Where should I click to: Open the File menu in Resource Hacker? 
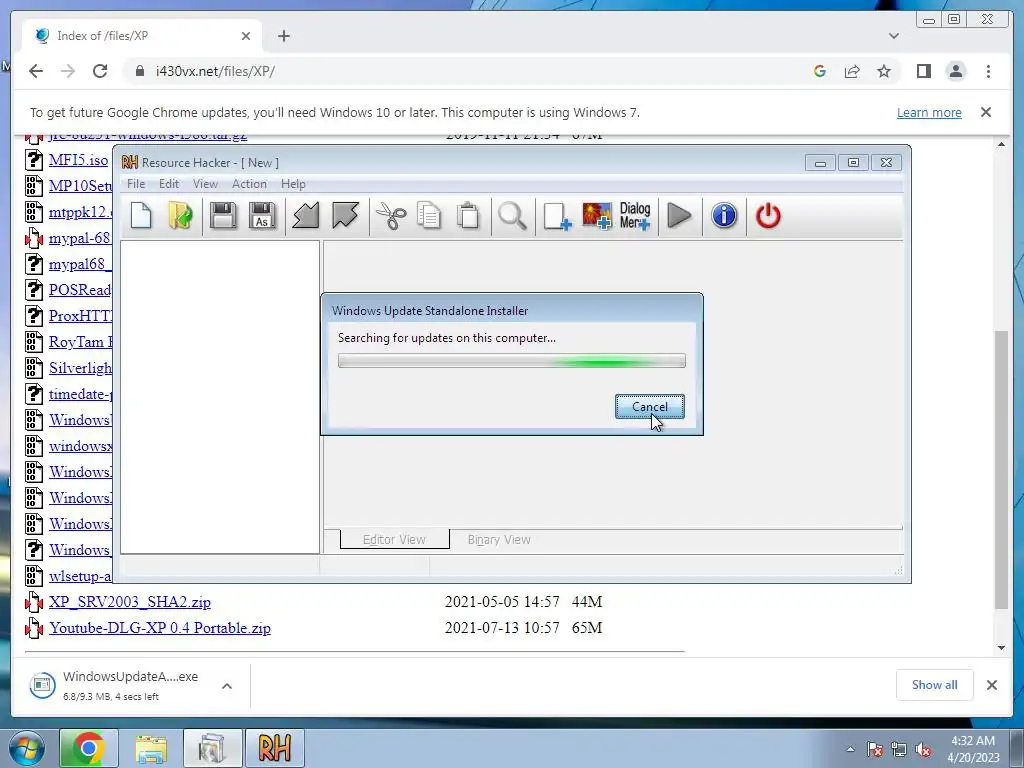pyautogui.click(x=136, y=184)
